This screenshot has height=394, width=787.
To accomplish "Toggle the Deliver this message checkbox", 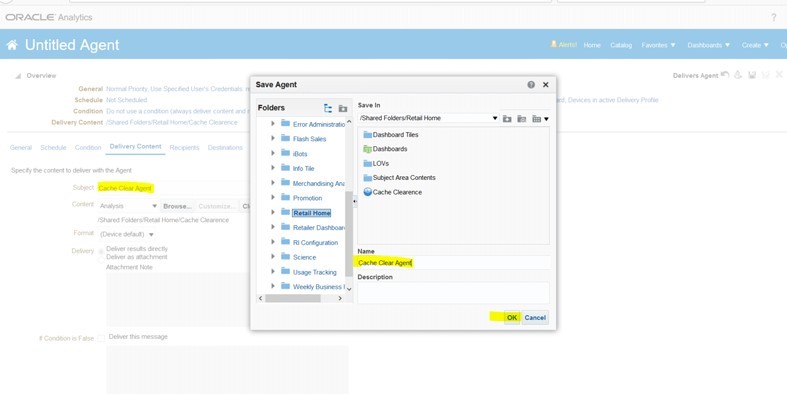I will [101, 338].
